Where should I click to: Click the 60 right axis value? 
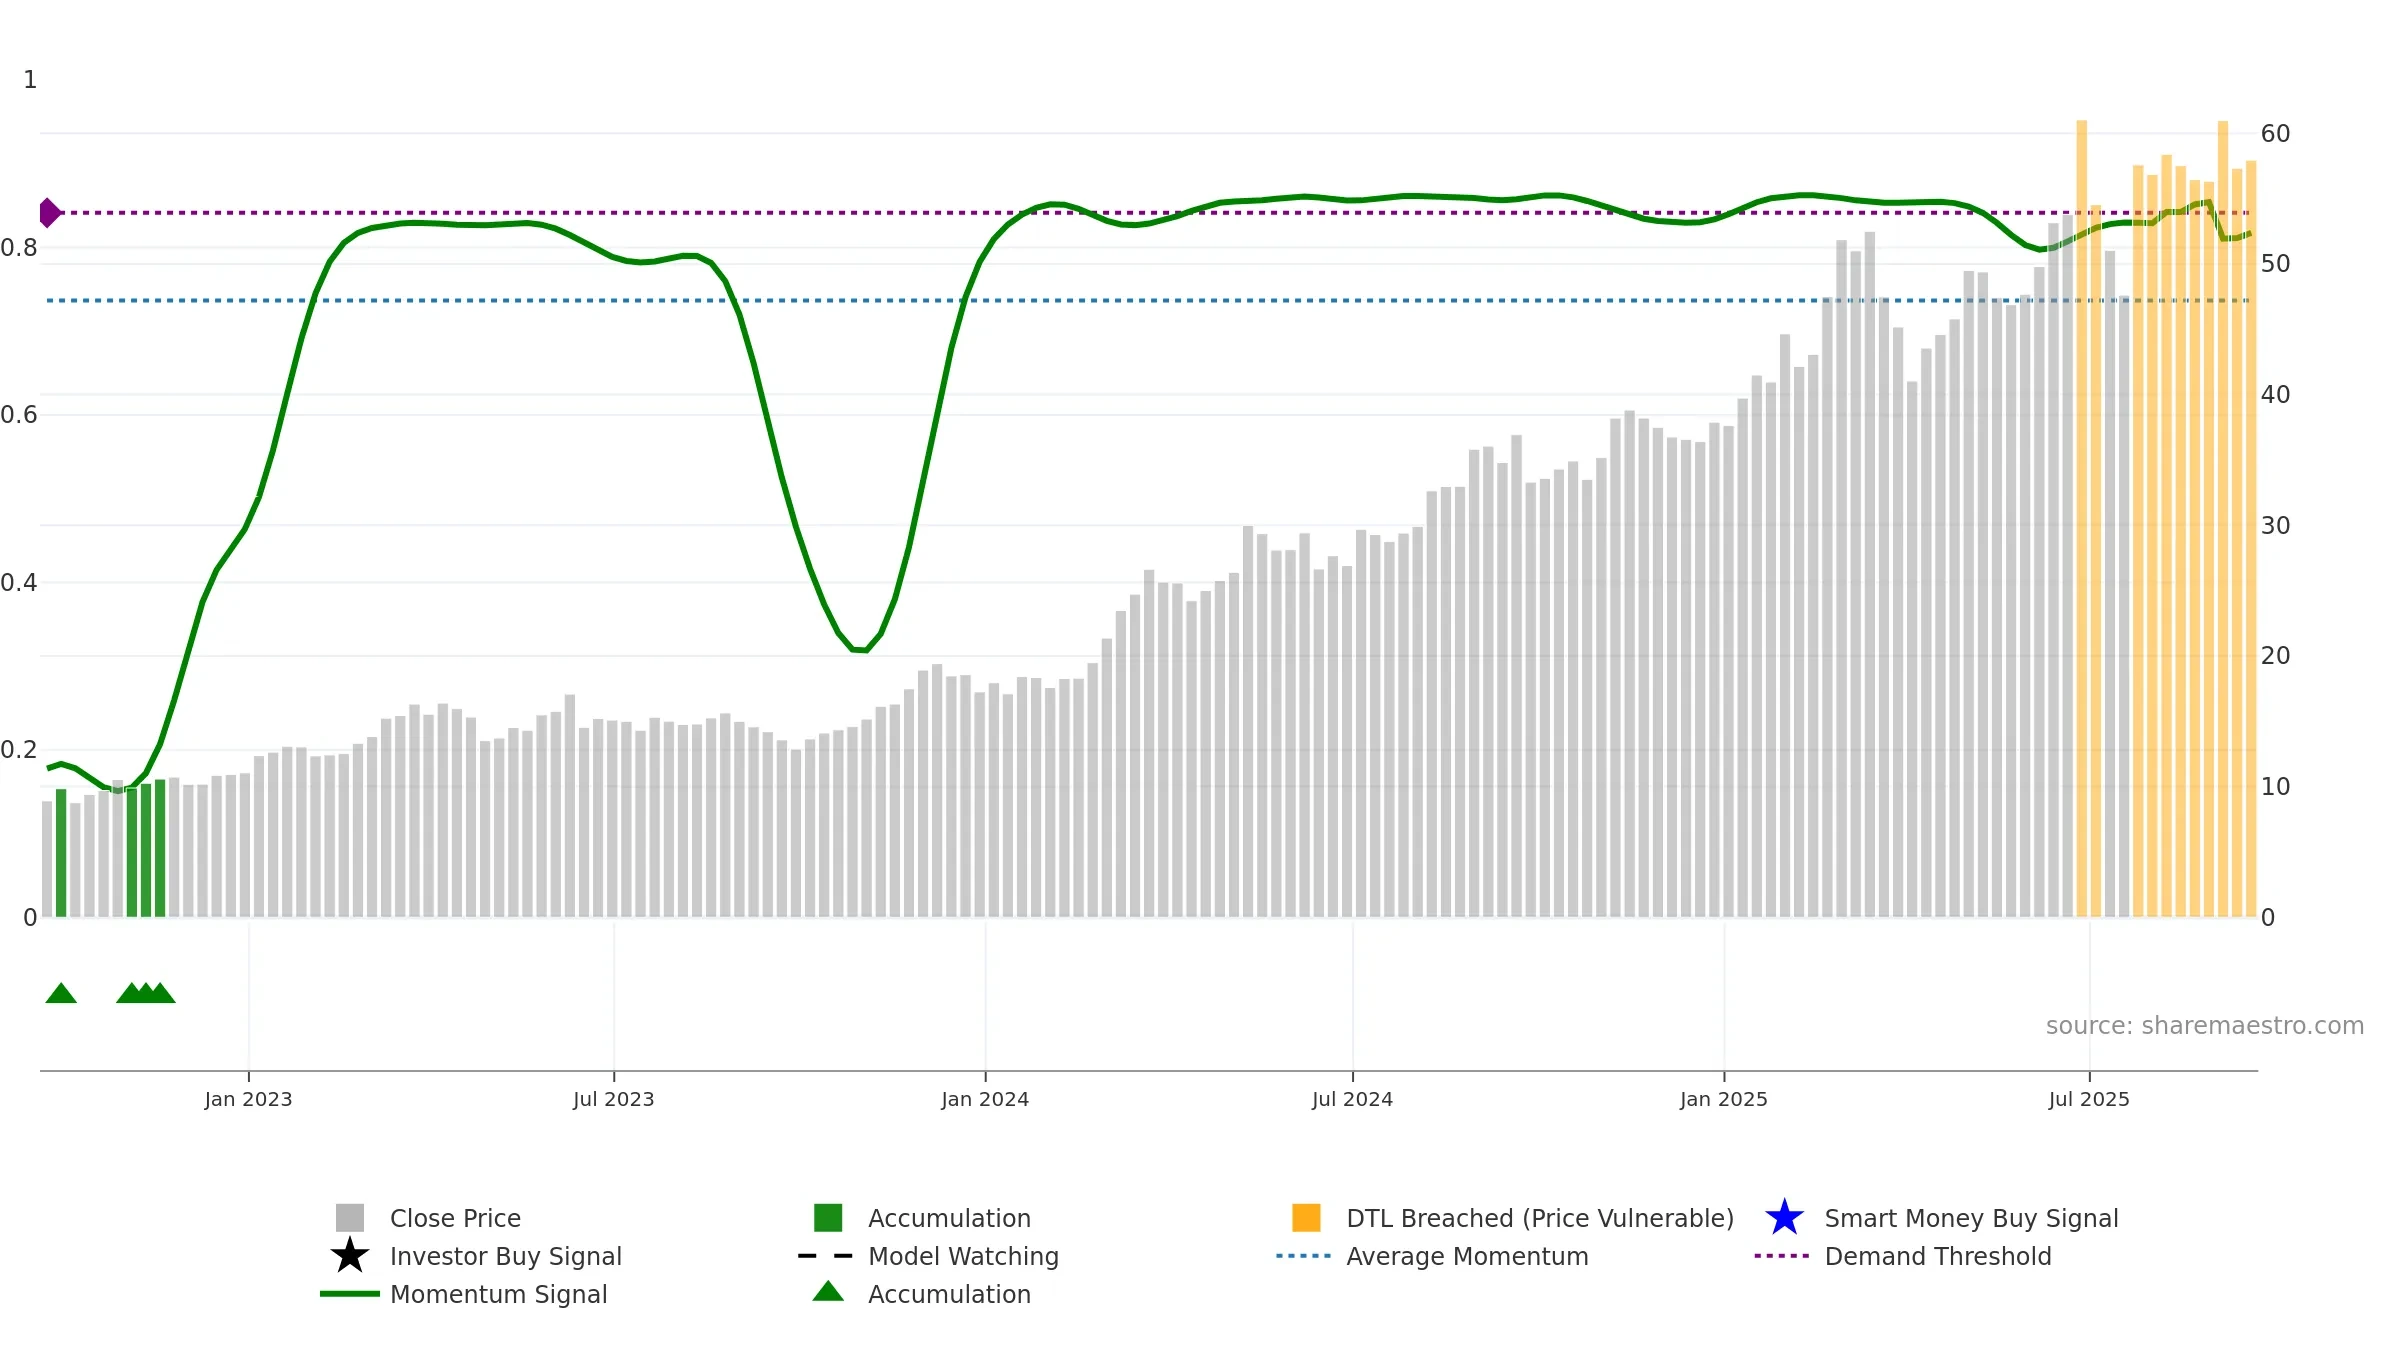click(x=2275, y=133)
